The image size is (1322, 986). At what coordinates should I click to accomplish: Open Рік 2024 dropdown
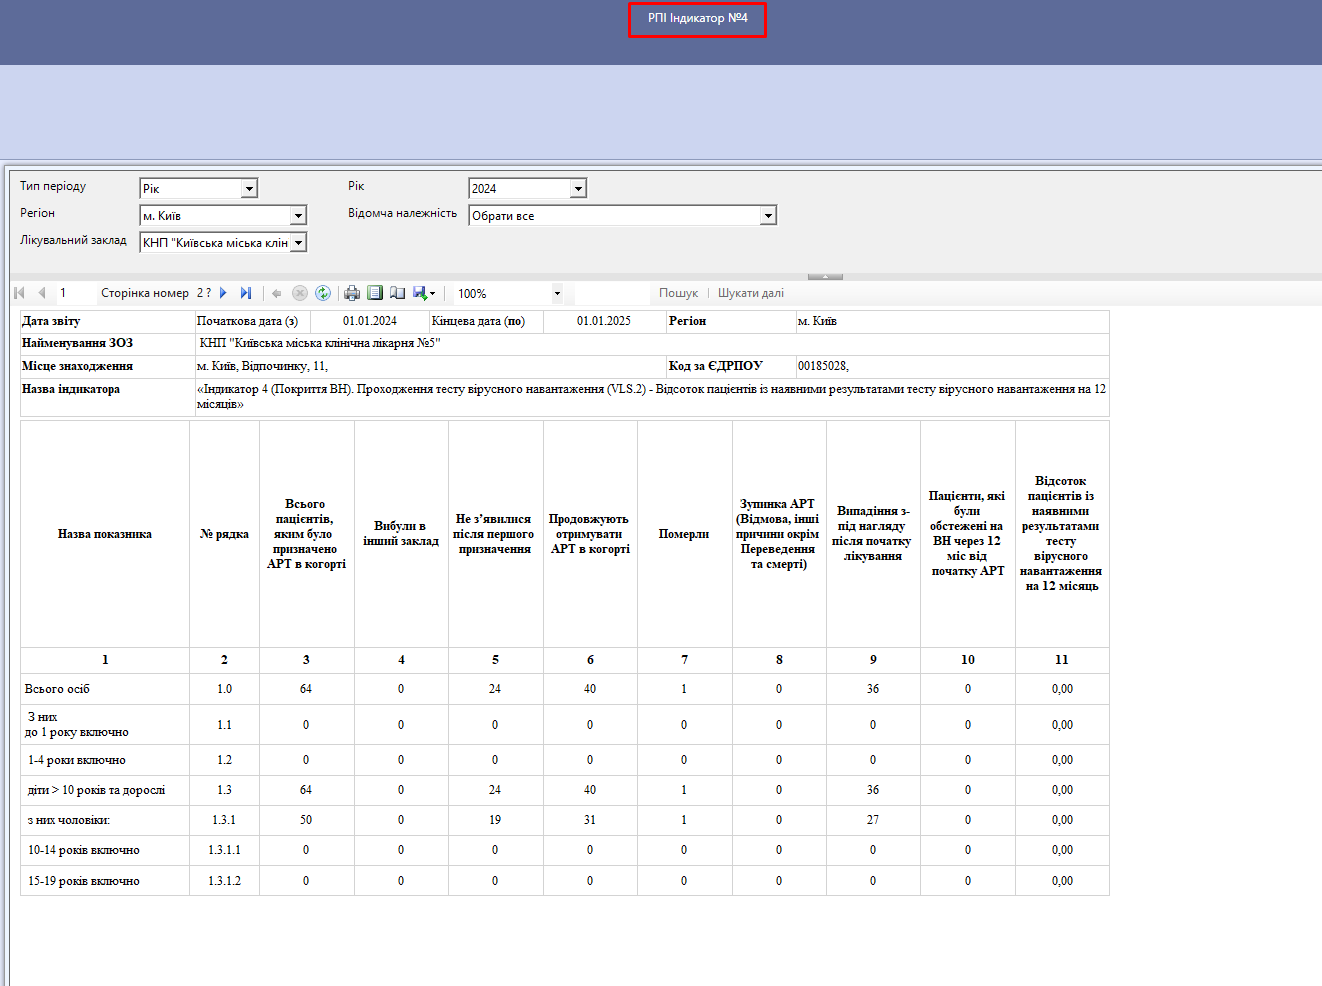[578, 188]
